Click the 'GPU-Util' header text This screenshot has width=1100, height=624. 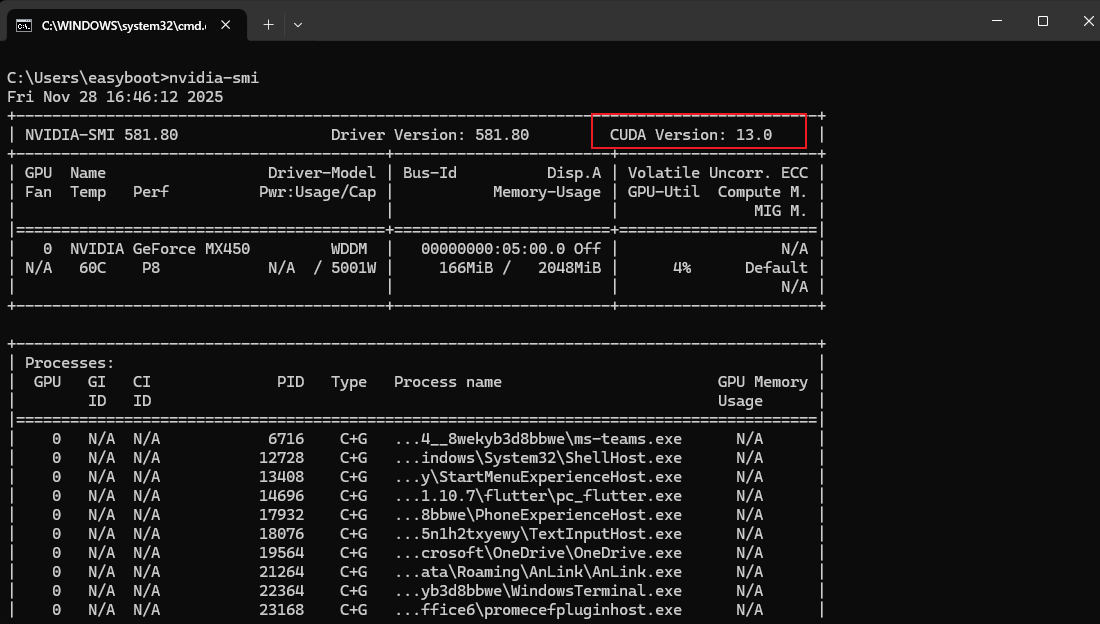(x=664, y=192)
